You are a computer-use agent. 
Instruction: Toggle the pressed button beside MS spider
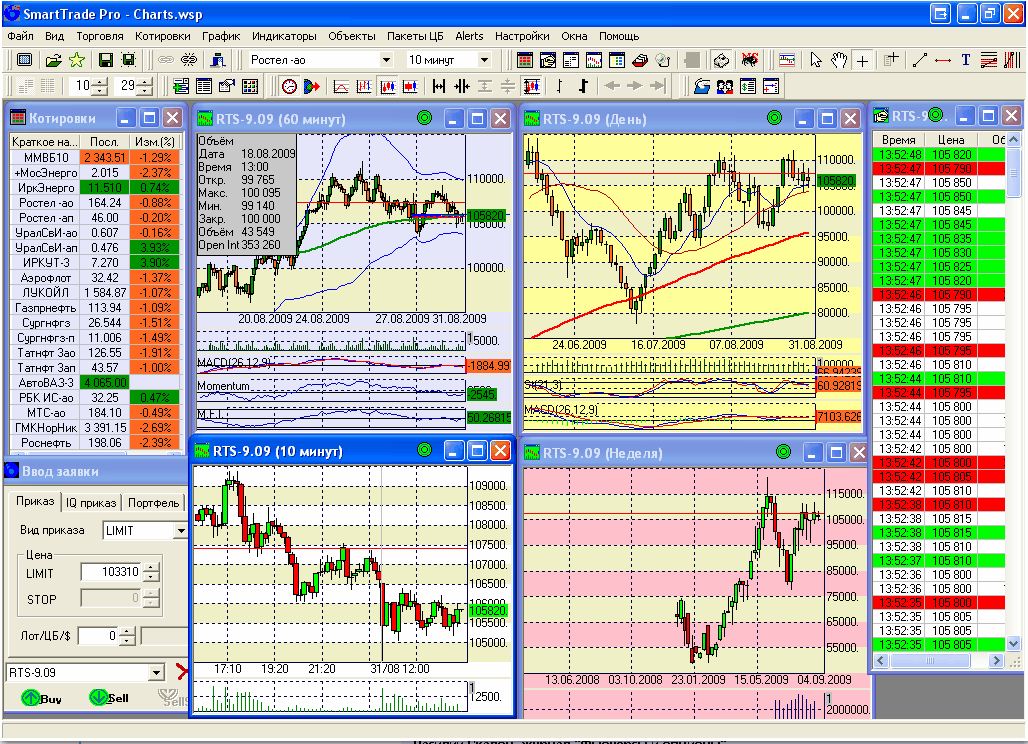[721, 60]
